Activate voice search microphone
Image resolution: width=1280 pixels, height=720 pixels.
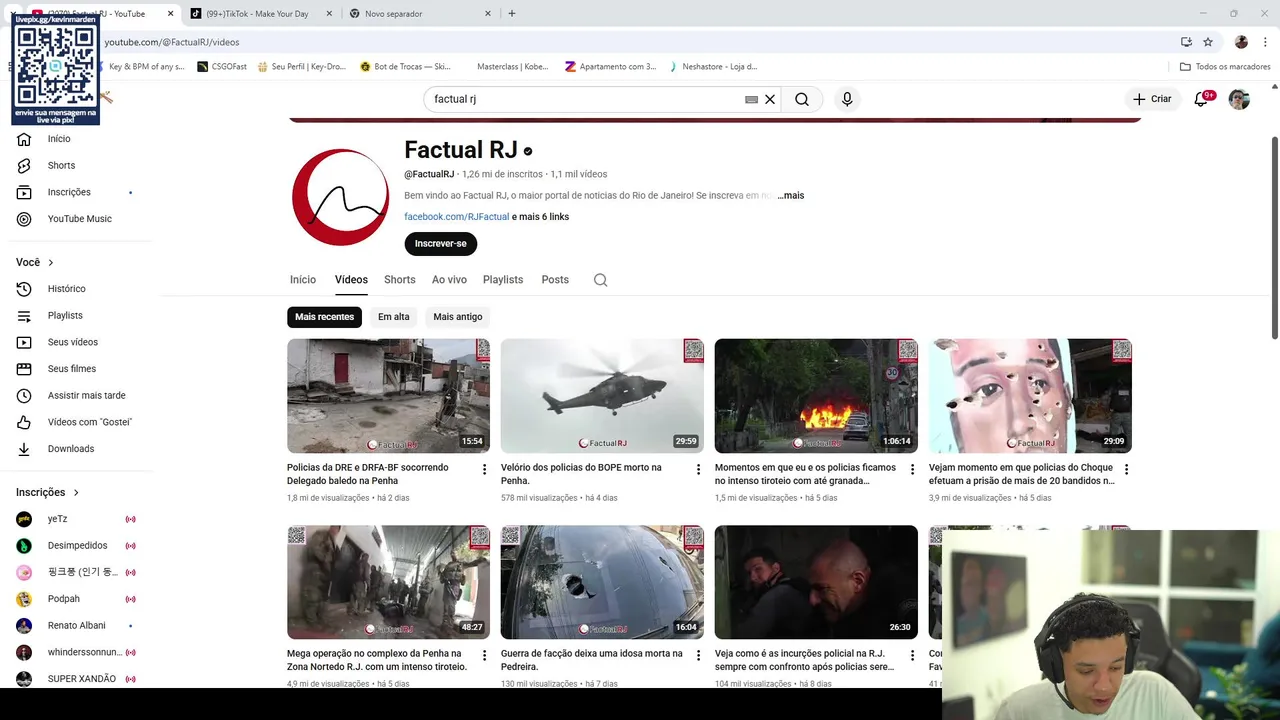click(x=847, y=99)
